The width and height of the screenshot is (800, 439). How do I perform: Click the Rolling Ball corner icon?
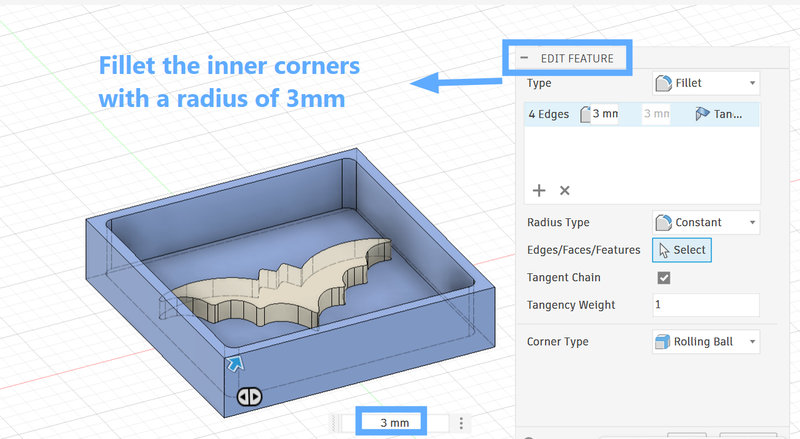click(x=662, y=342)
